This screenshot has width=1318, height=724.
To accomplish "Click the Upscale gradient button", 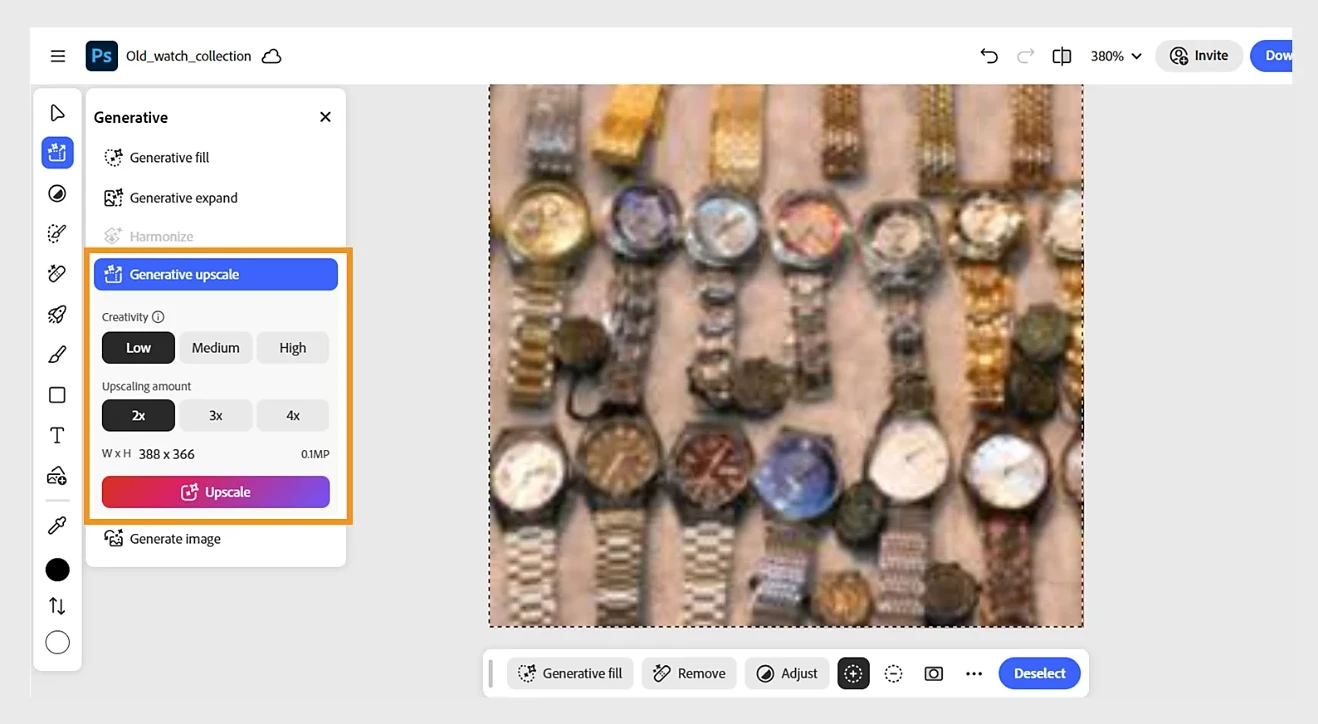I will click(x=216, y=492).
